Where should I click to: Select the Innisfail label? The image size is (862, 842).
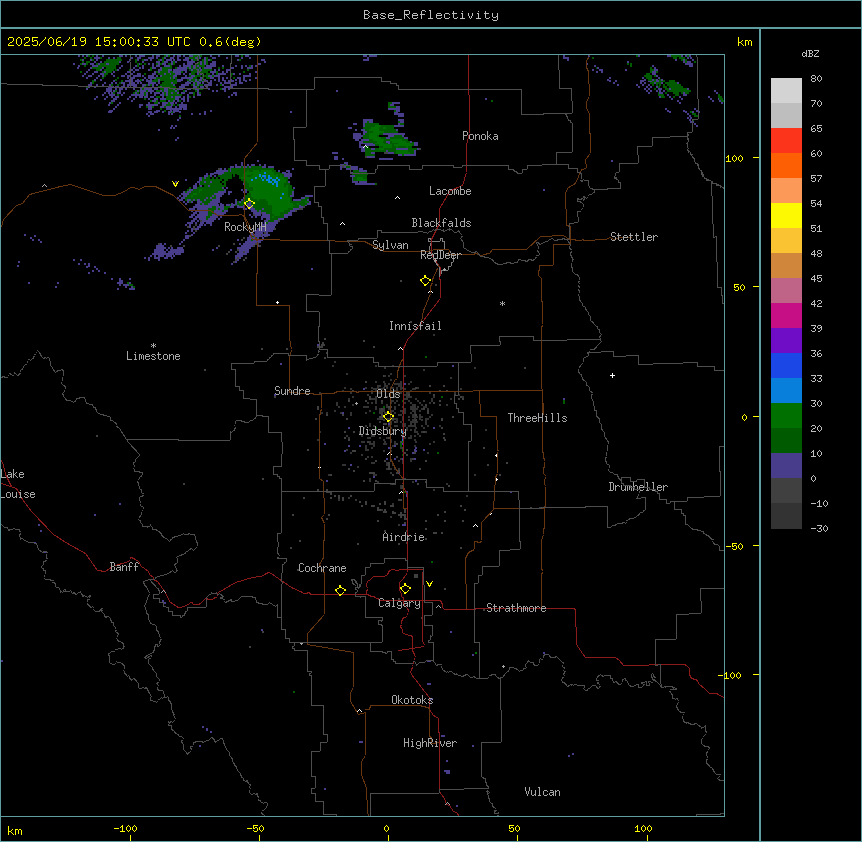[x=415, y=326]
